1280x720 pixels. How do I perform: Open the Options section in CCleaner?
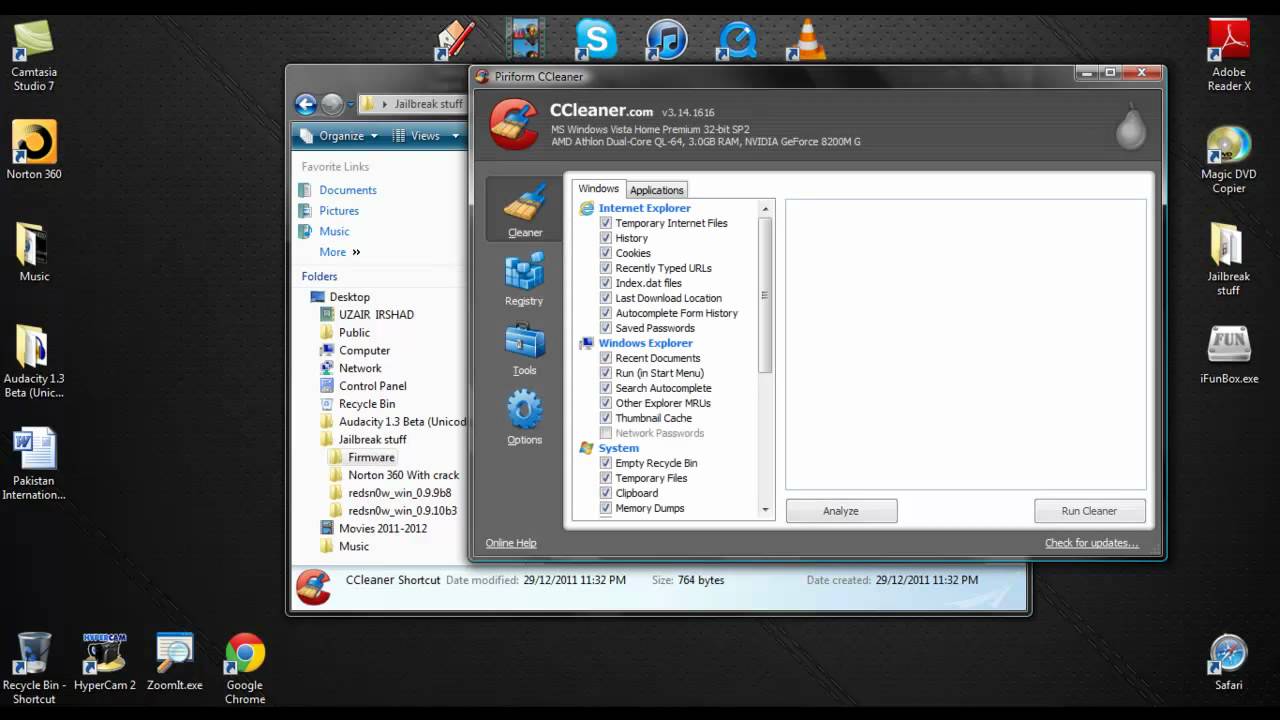tap(524, 418)
